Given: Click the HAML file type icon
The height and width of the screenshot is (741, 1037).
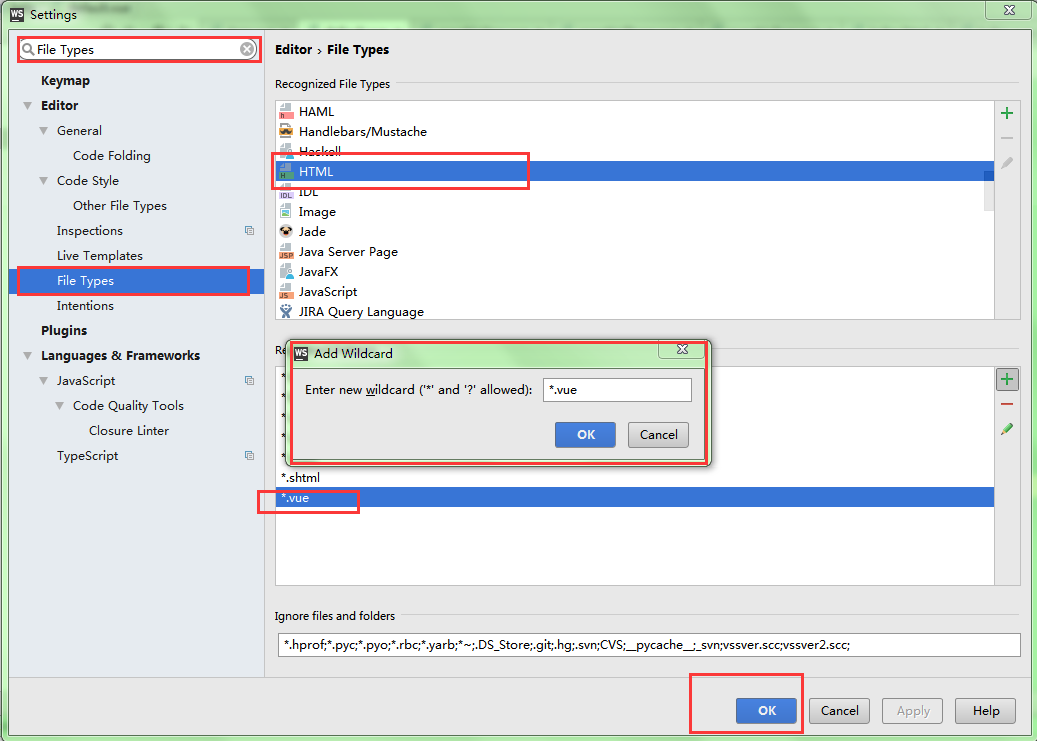Looking at the screenshot, I should pos(286,111).
